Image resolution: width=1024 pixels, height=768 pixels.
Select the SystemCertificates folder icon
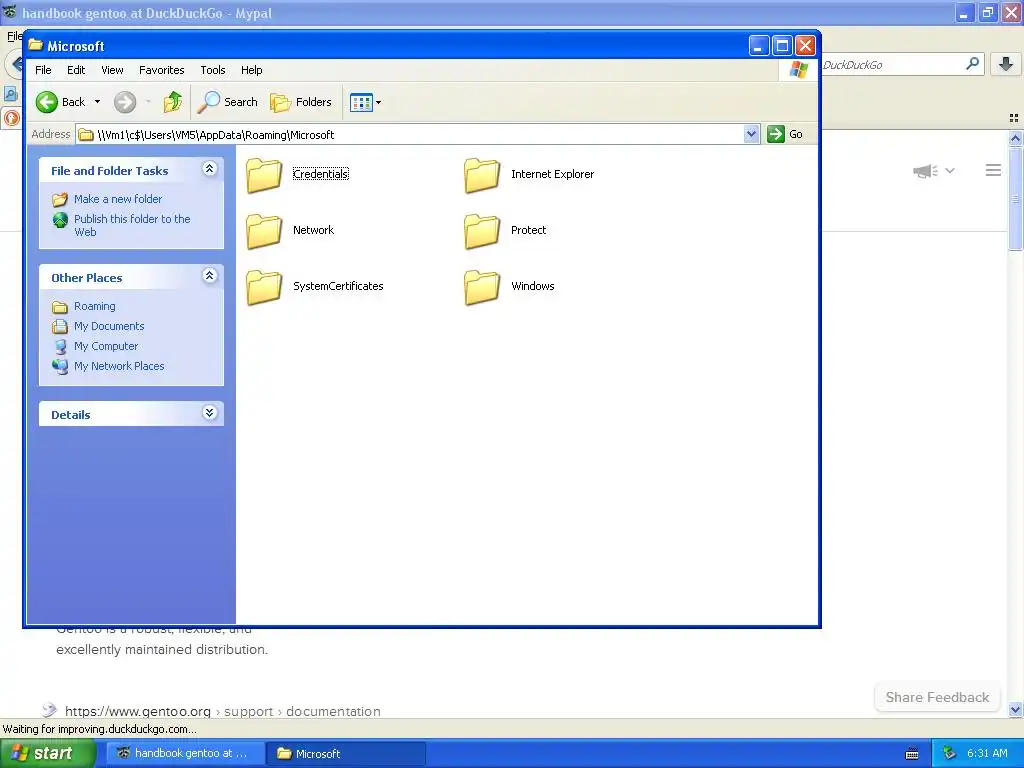coord(264,287)
